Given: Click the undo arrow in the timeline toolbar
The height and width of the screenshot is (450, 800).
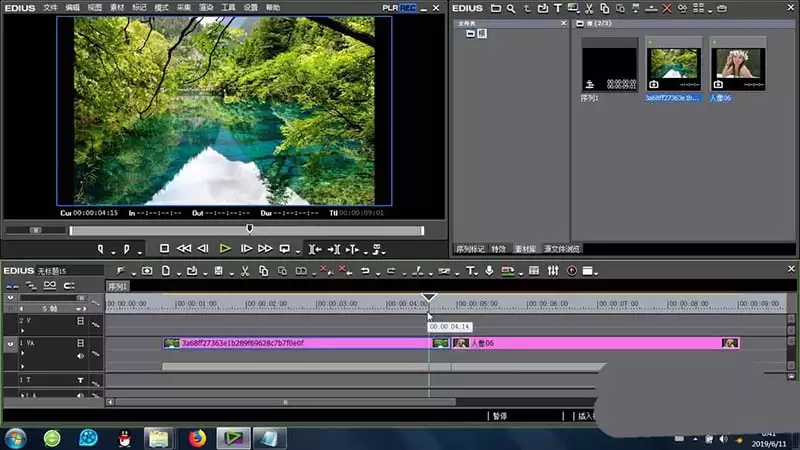Looking at the screenshot, I should pyautogui.click(x=365, y=271).
